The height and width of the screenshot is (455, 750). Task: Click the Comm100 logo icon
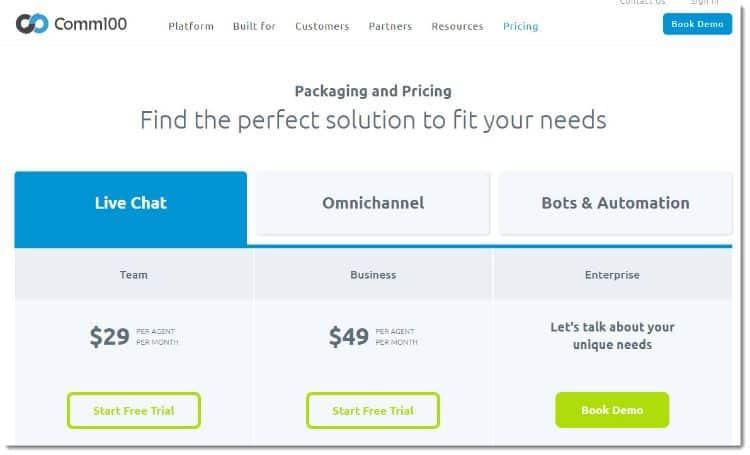coord(31,24)
